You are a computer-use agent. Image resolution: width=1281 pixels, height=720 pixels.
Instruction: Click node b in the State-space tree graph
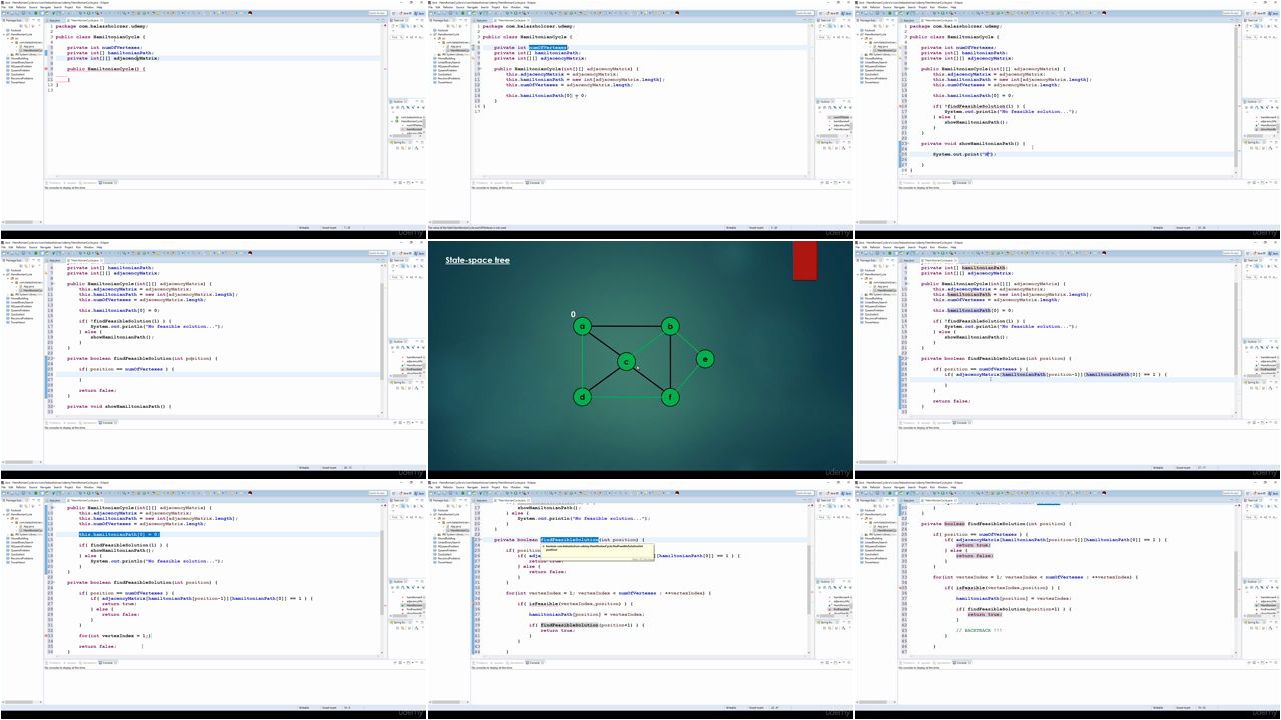click(x=670, y=326)
